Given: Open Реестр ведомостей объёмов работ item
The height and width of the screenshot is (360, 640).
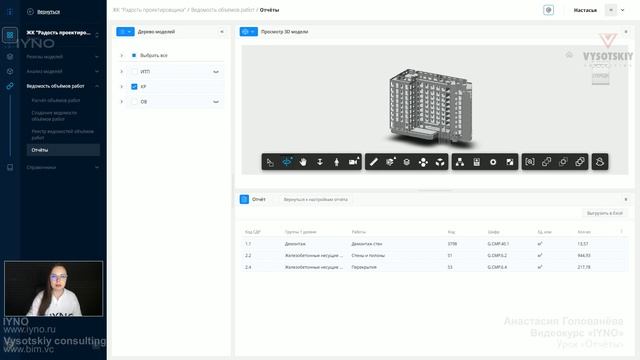Looking at the screenshot, I should (62, 135).
